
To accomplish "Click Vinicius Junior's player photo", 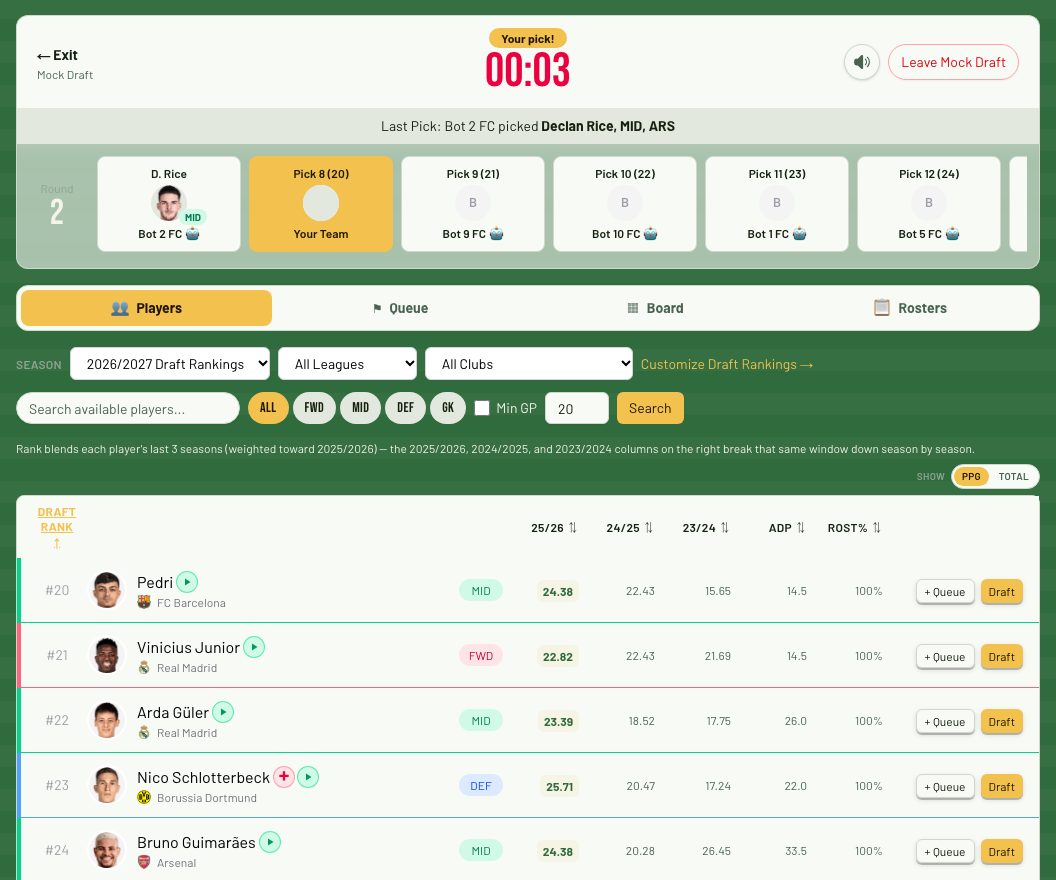I will [106, 656].
